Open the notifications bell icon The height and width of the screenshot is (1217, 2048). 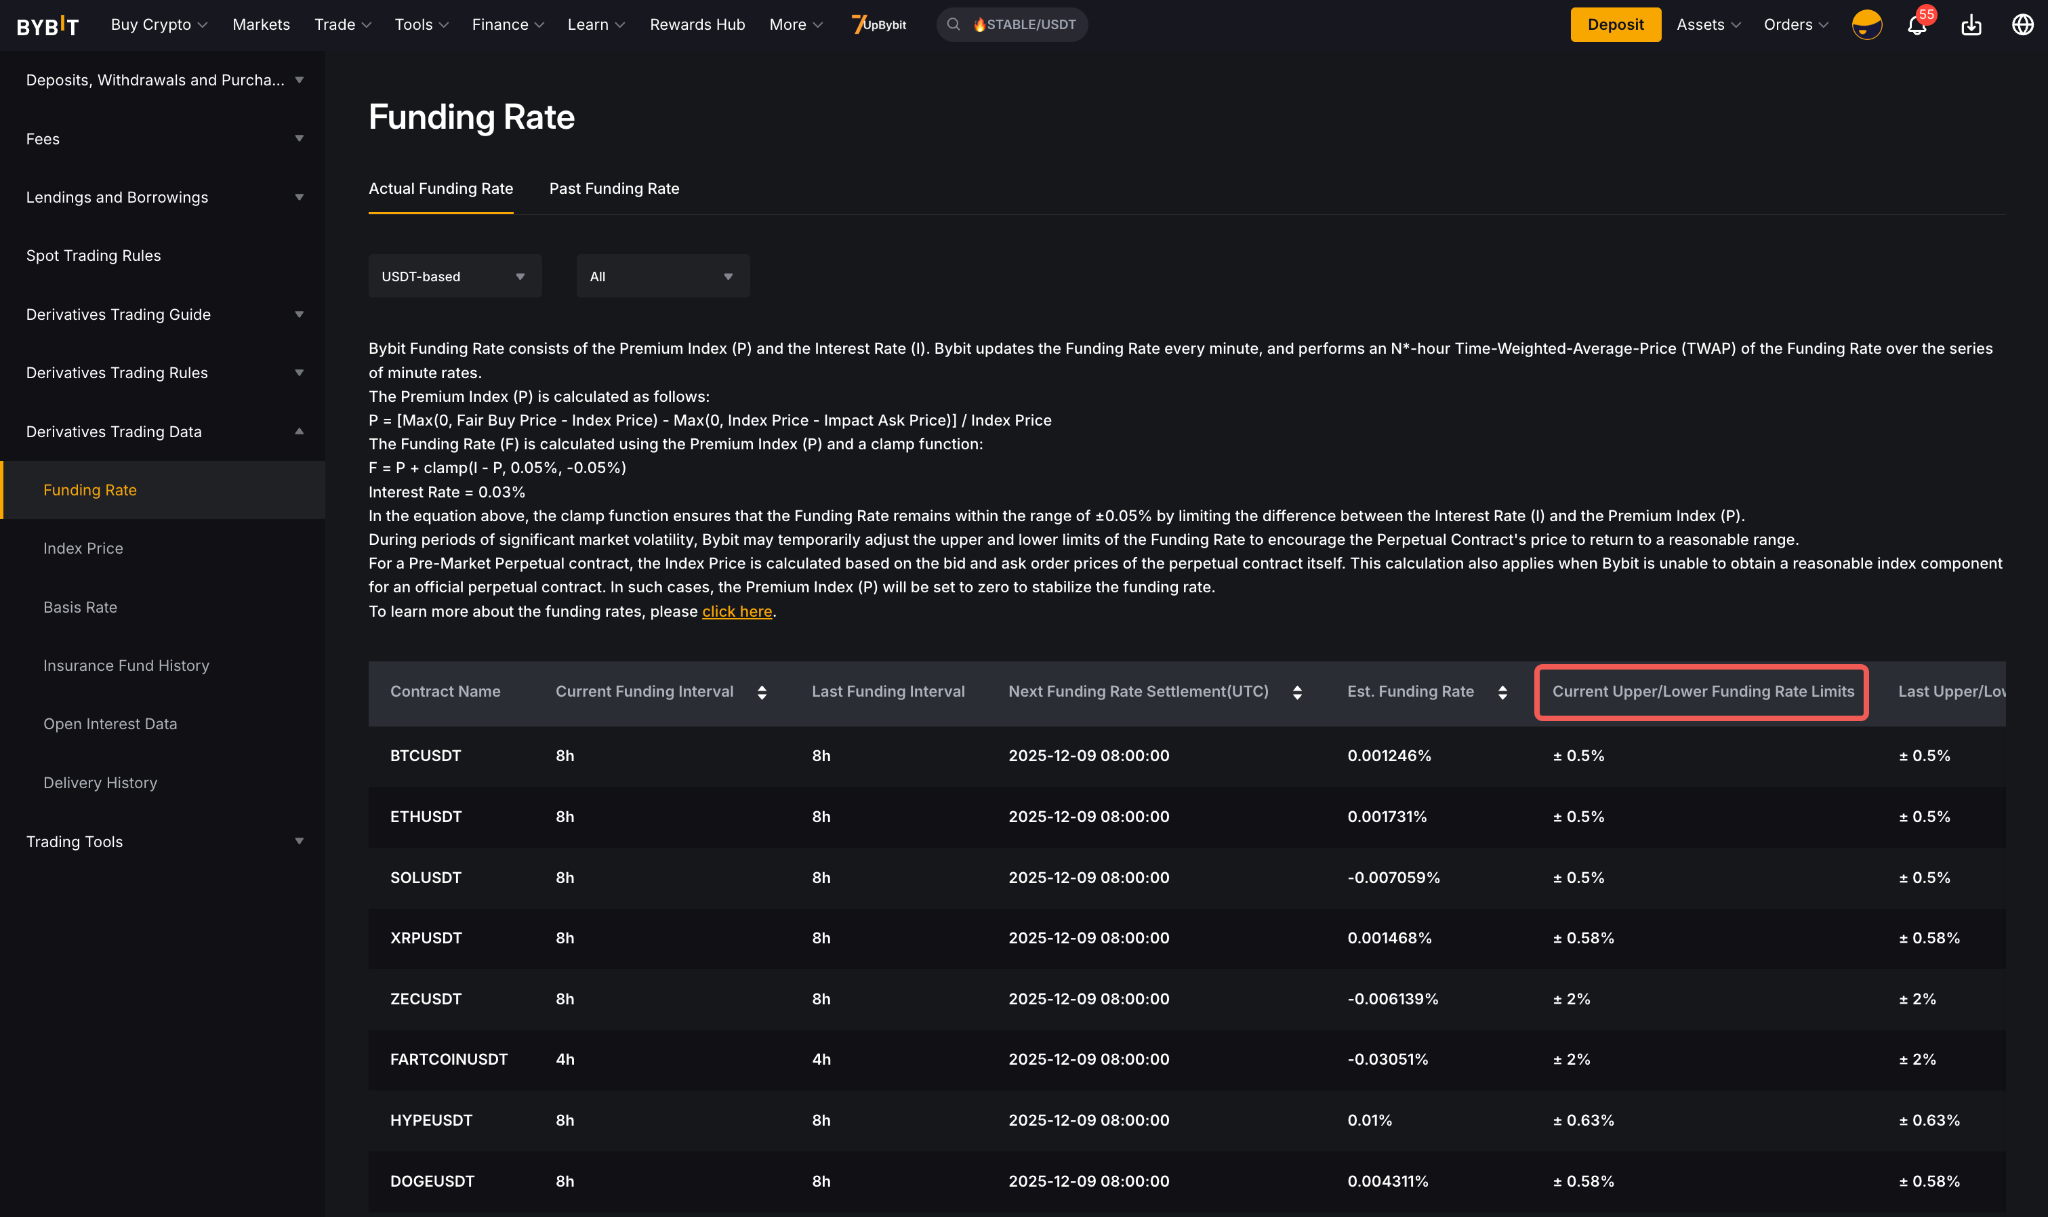point(1916,25)
